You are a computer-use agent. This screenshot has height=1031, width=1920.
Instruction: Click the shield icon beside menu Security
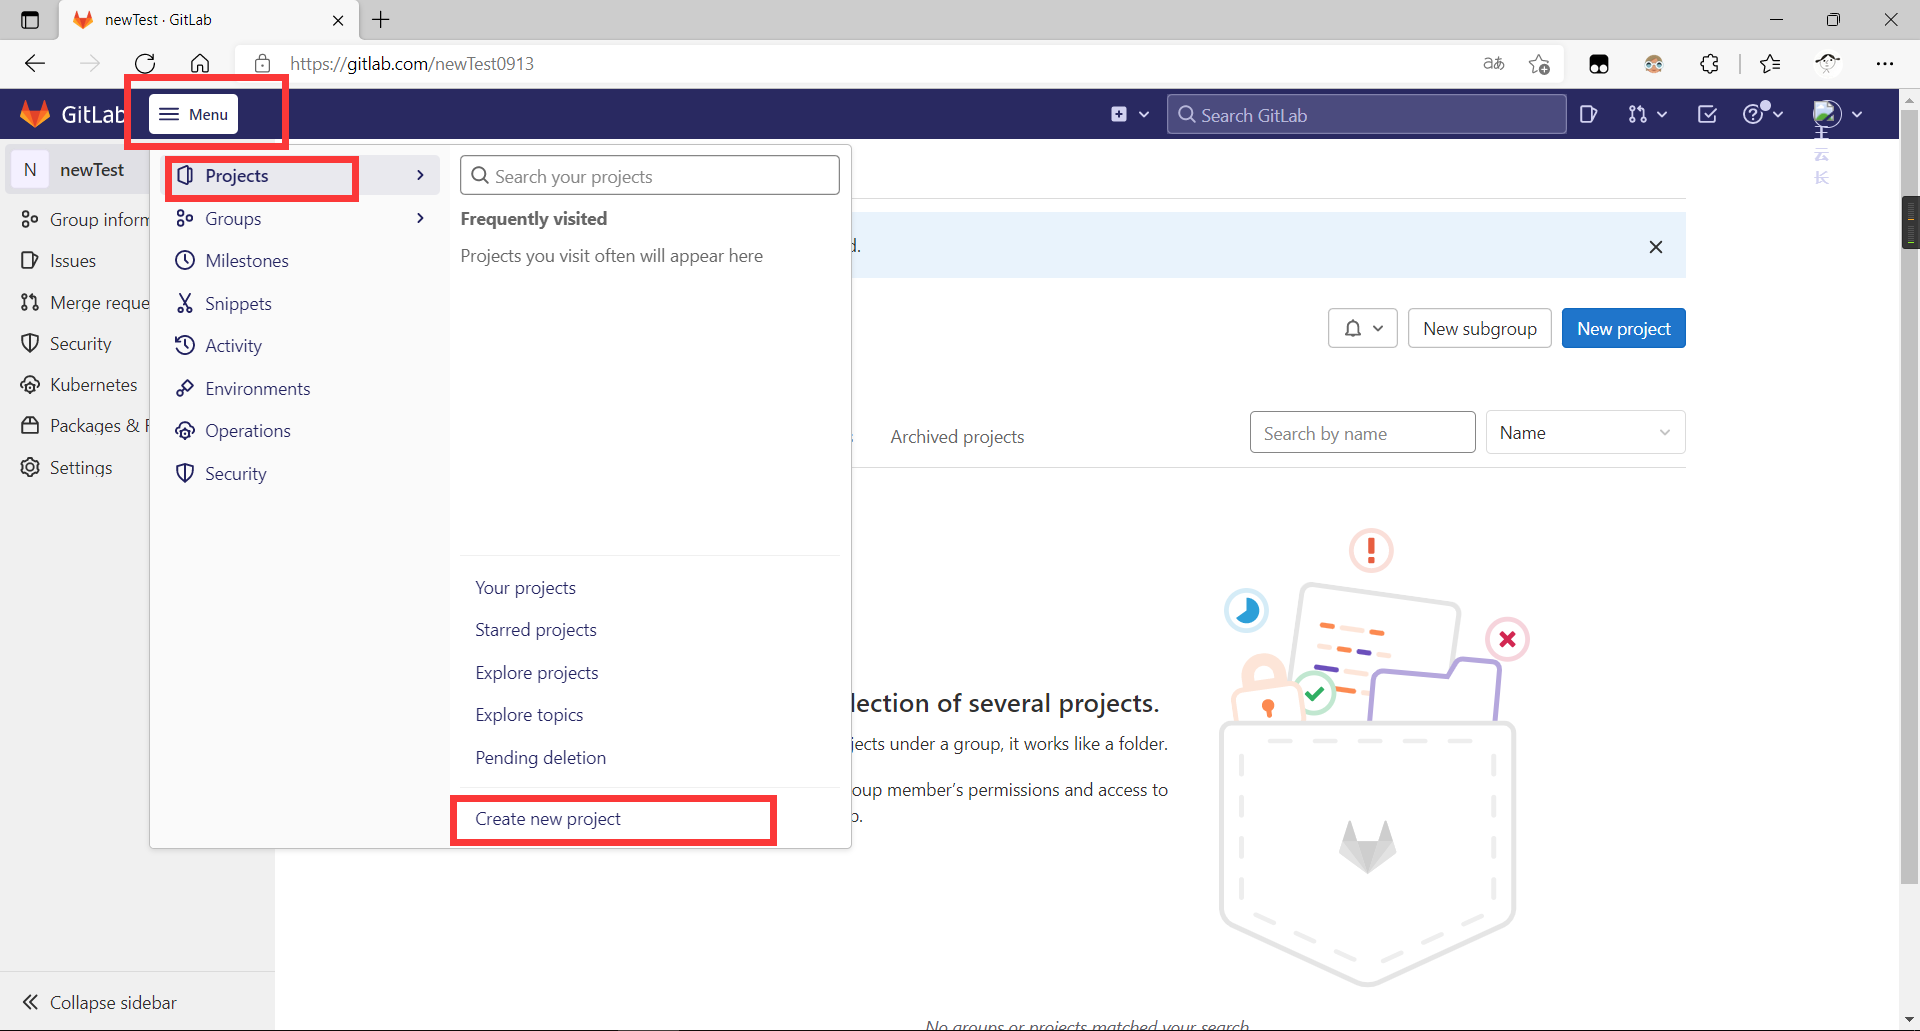[185, 473]
